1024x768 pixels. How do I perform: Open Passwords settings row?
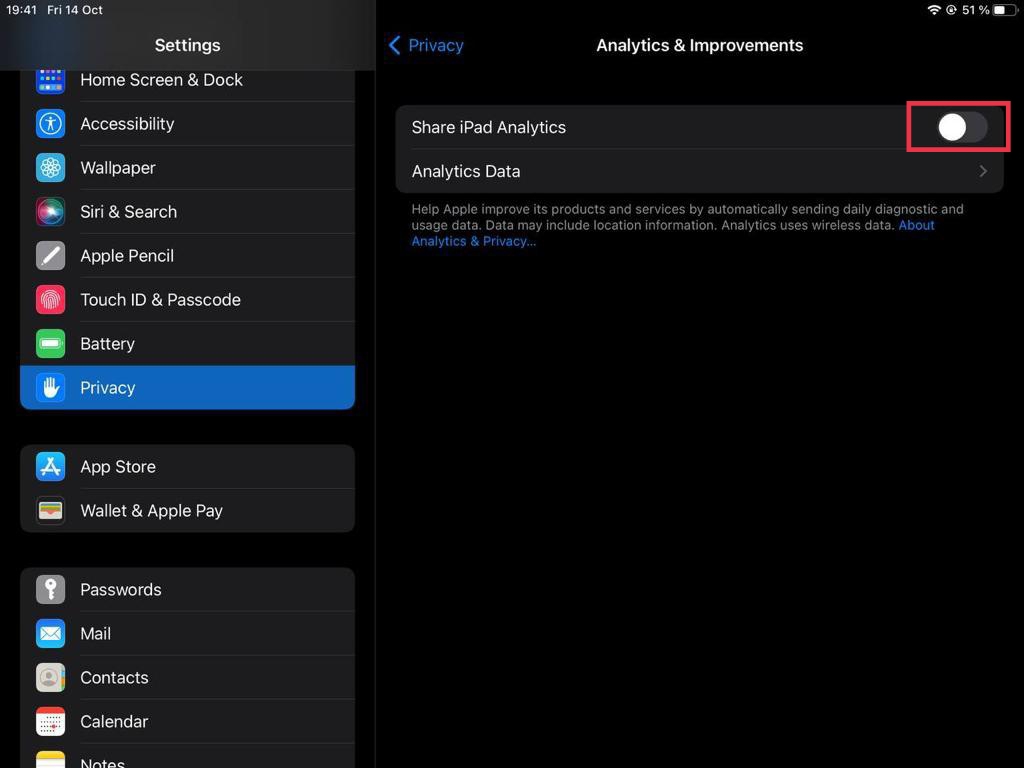point(187,590)
